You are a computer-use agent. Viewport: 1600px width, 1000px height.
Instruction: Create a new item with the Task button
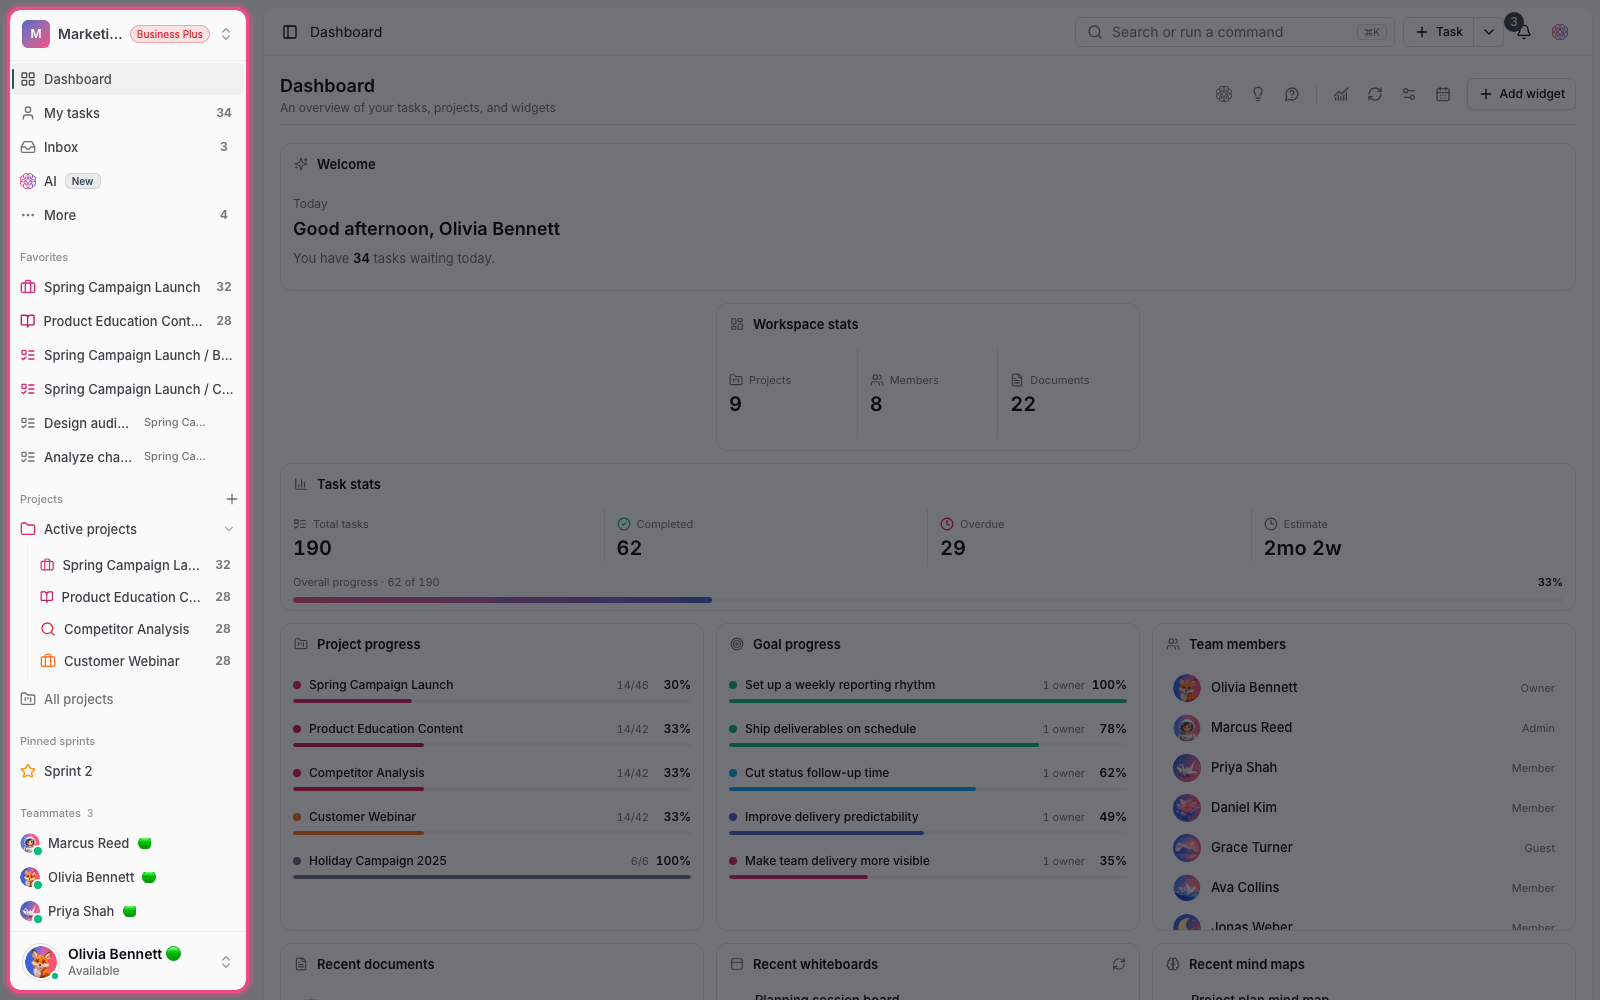pos(1439,32)
